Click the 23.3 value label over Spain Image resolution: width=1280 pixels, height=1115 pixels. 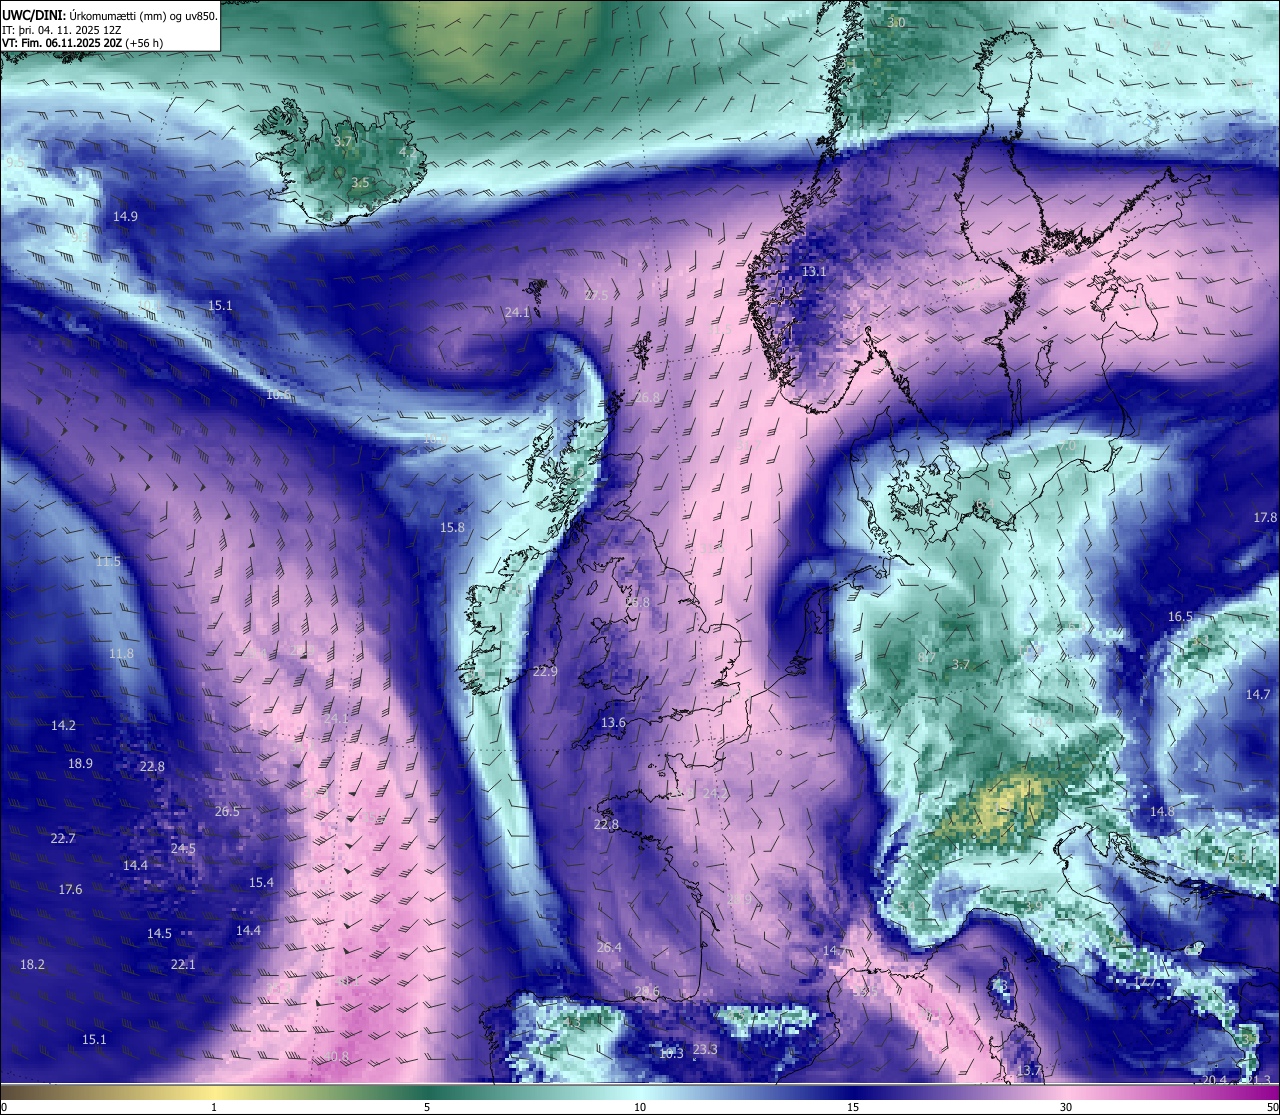(705, 1050)
